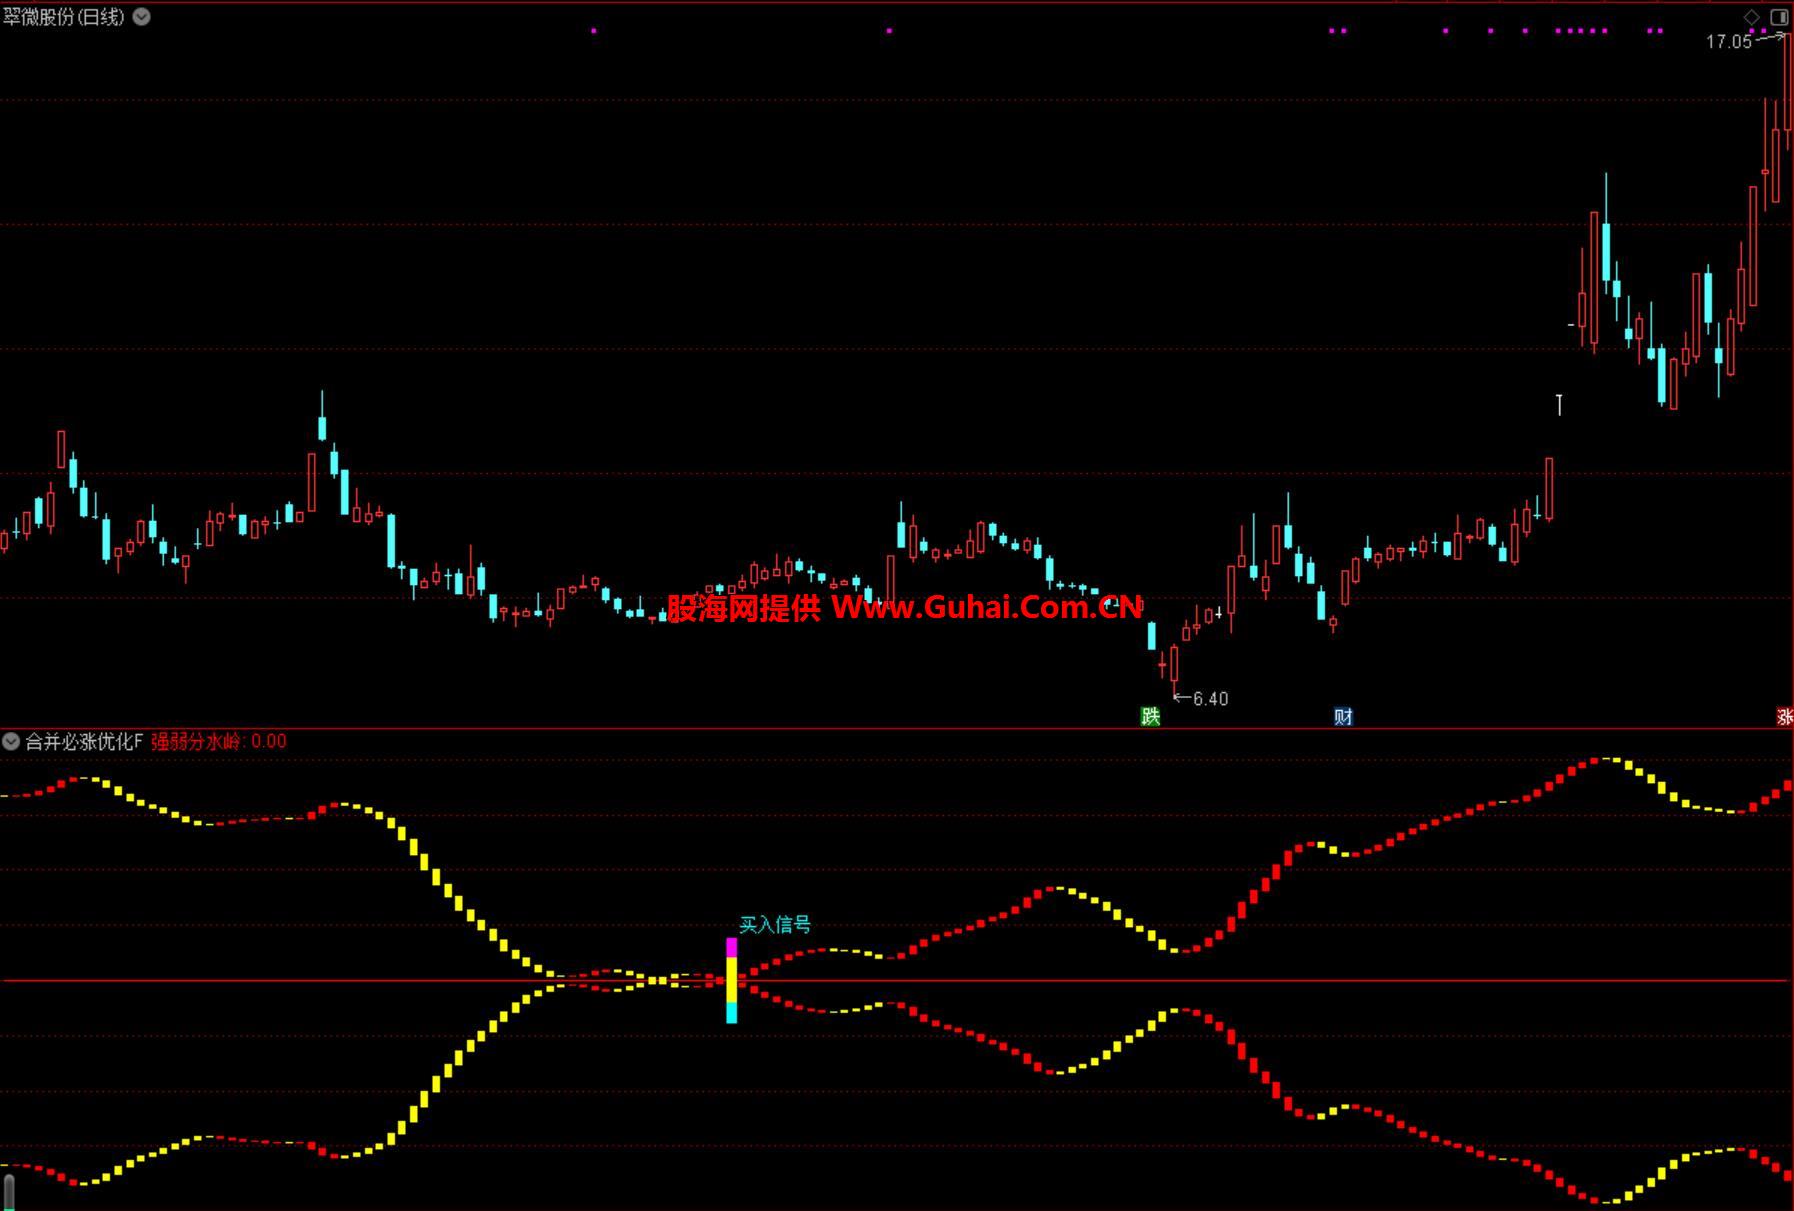Click the green 跌 event marker
This screenshot has width=1794, height=1211.
1150,716
